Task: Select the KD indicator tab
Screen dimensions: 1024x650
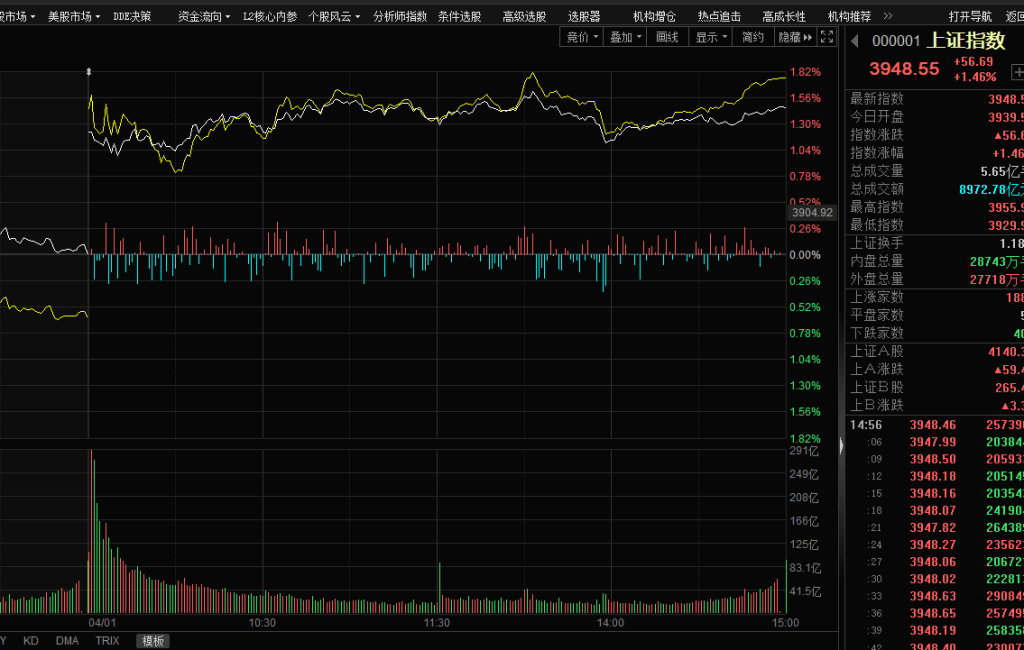Action: click(31, 640)
